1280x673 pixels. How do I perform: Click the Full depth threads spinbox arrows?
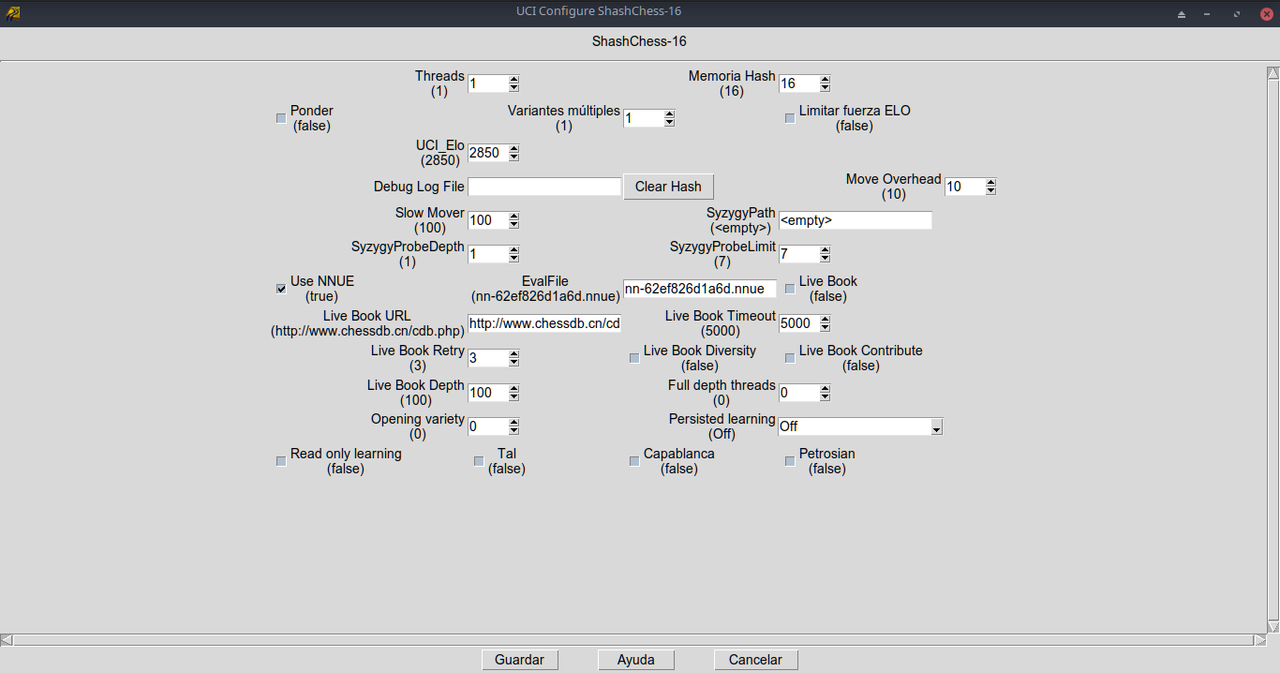tap(825, 393)
